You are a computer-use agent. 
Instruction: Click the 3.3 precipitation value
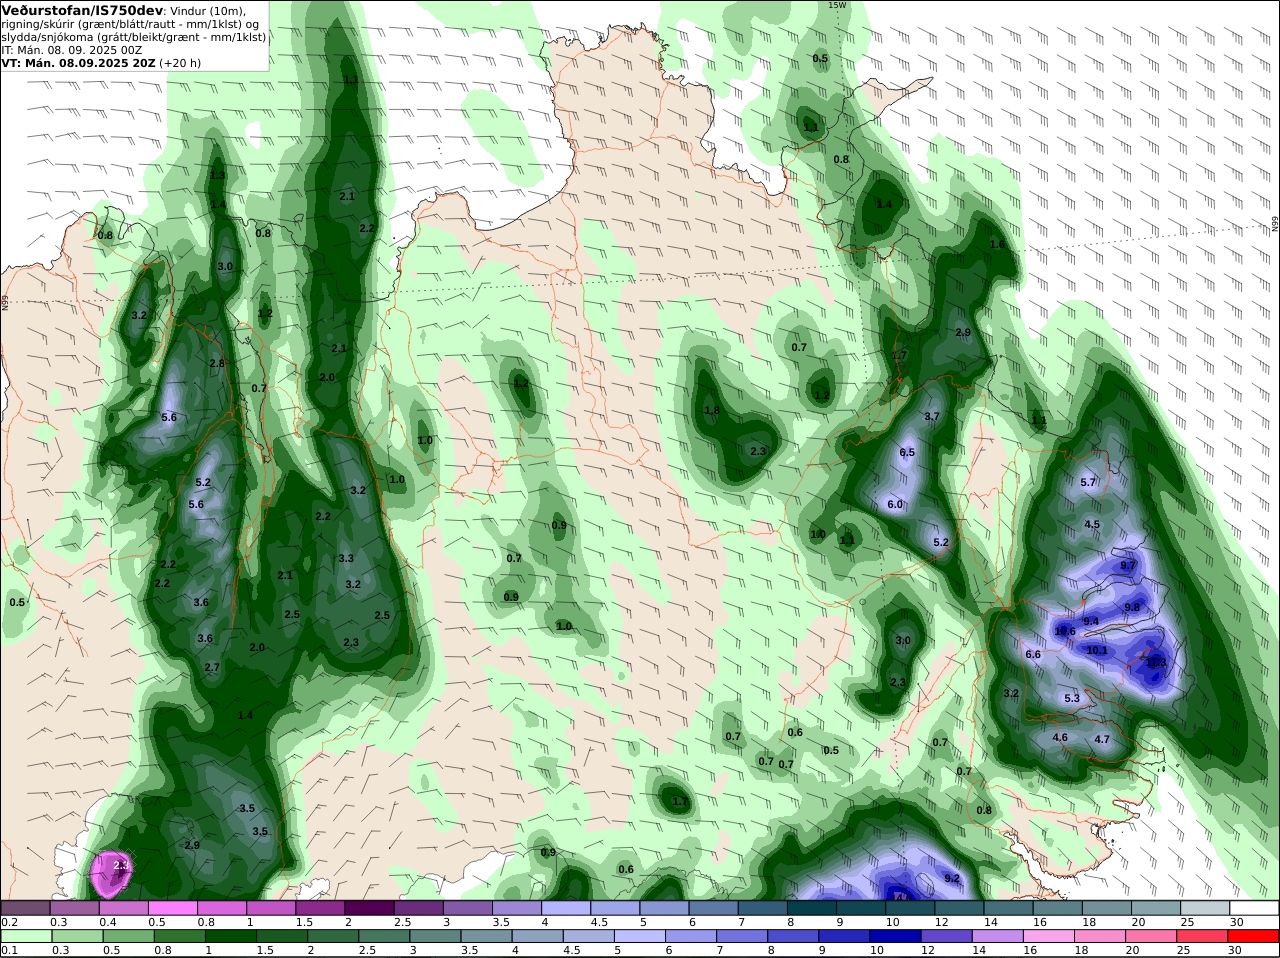tap(346, 558)
